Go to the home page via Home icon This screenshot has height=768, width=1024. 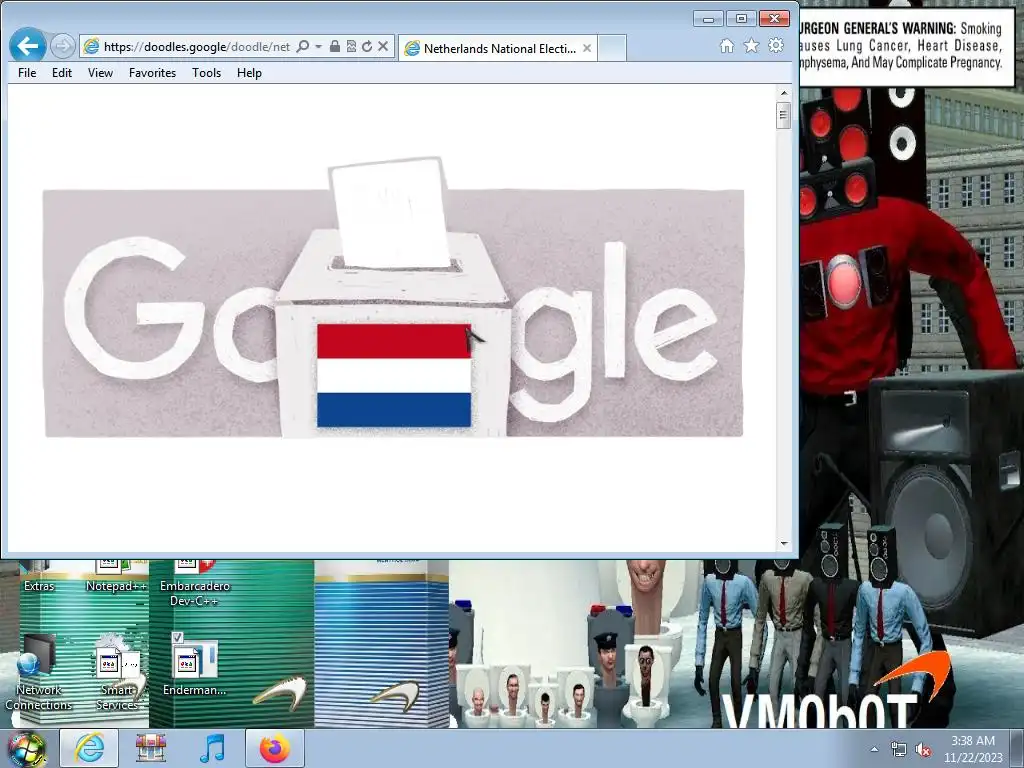(727, 46)
